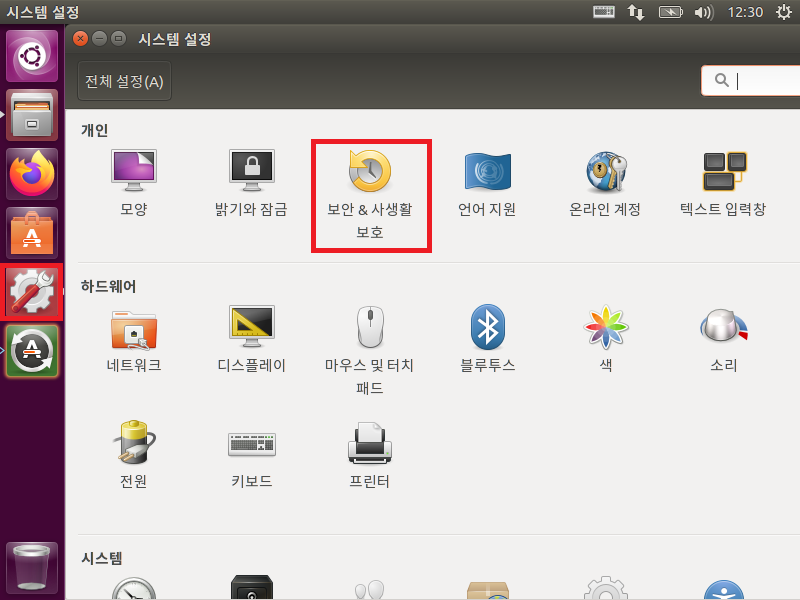Click the 시스템 section heading
This screenshot has height=600, width=800.
point(102,558)
